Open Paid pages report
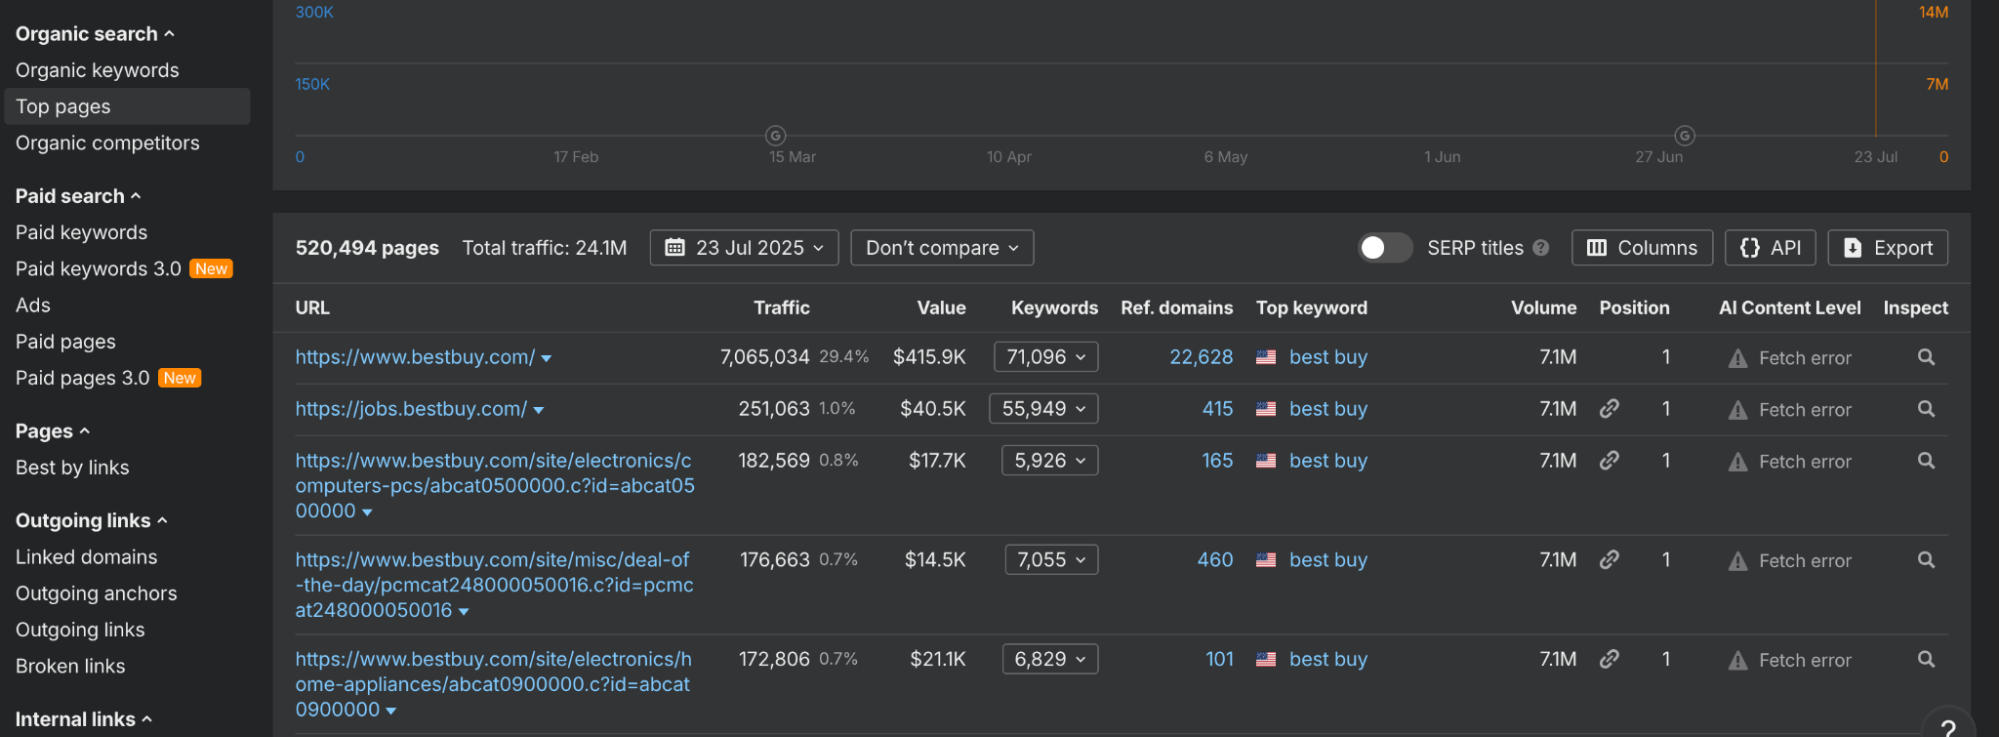 click(x=65, y=342)
